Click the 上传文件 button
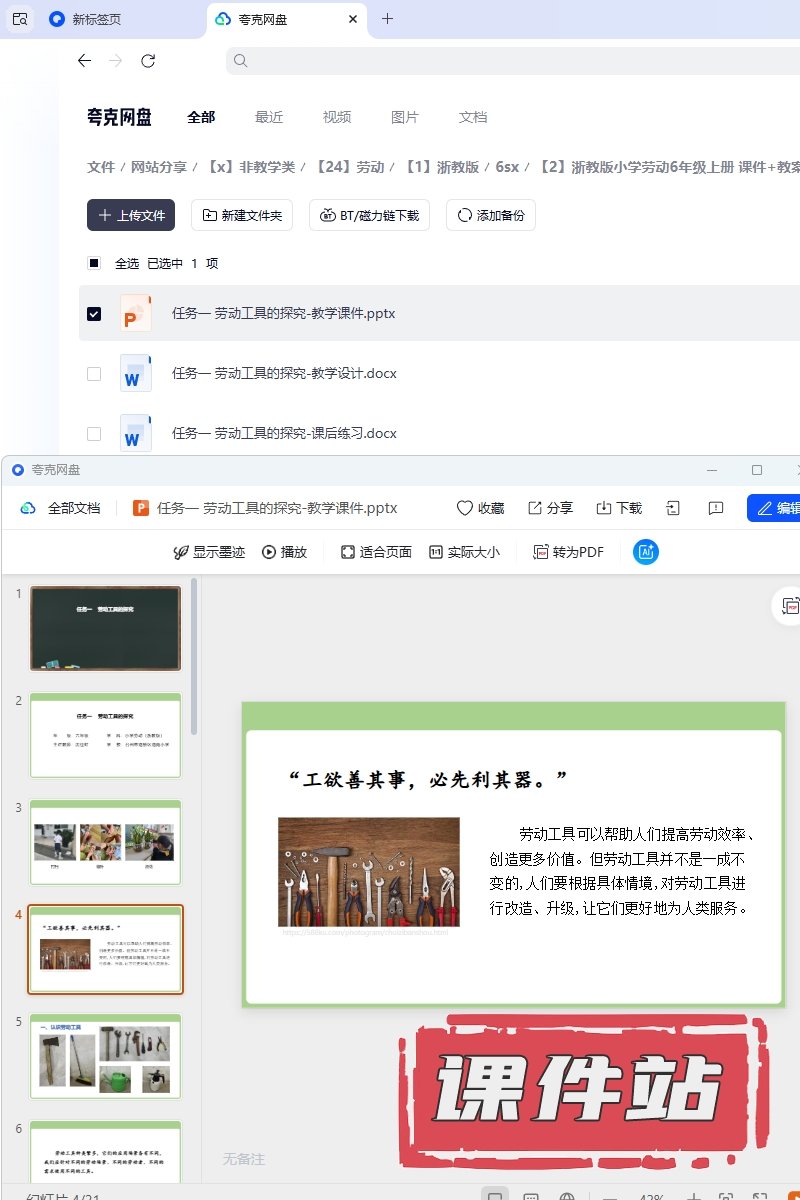 [131, 215]
